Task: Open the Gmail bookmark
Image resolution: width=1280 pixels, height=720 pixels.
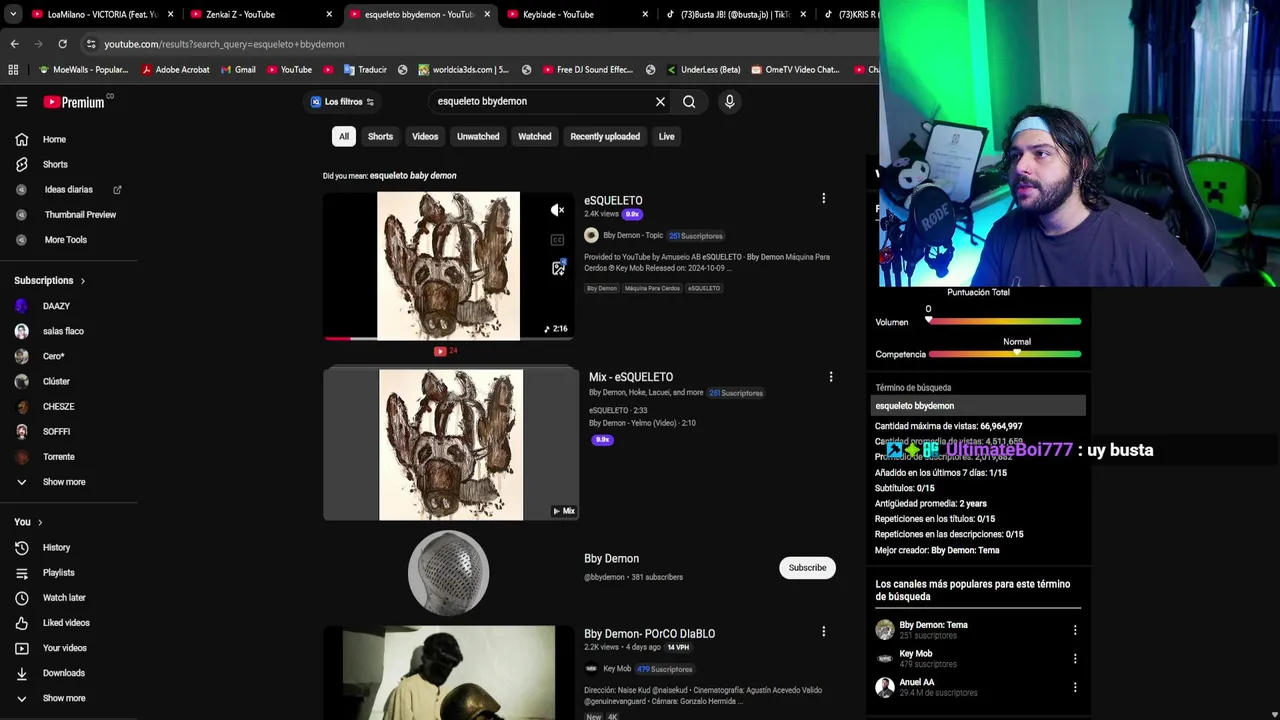Action: (x=238, y=70)
